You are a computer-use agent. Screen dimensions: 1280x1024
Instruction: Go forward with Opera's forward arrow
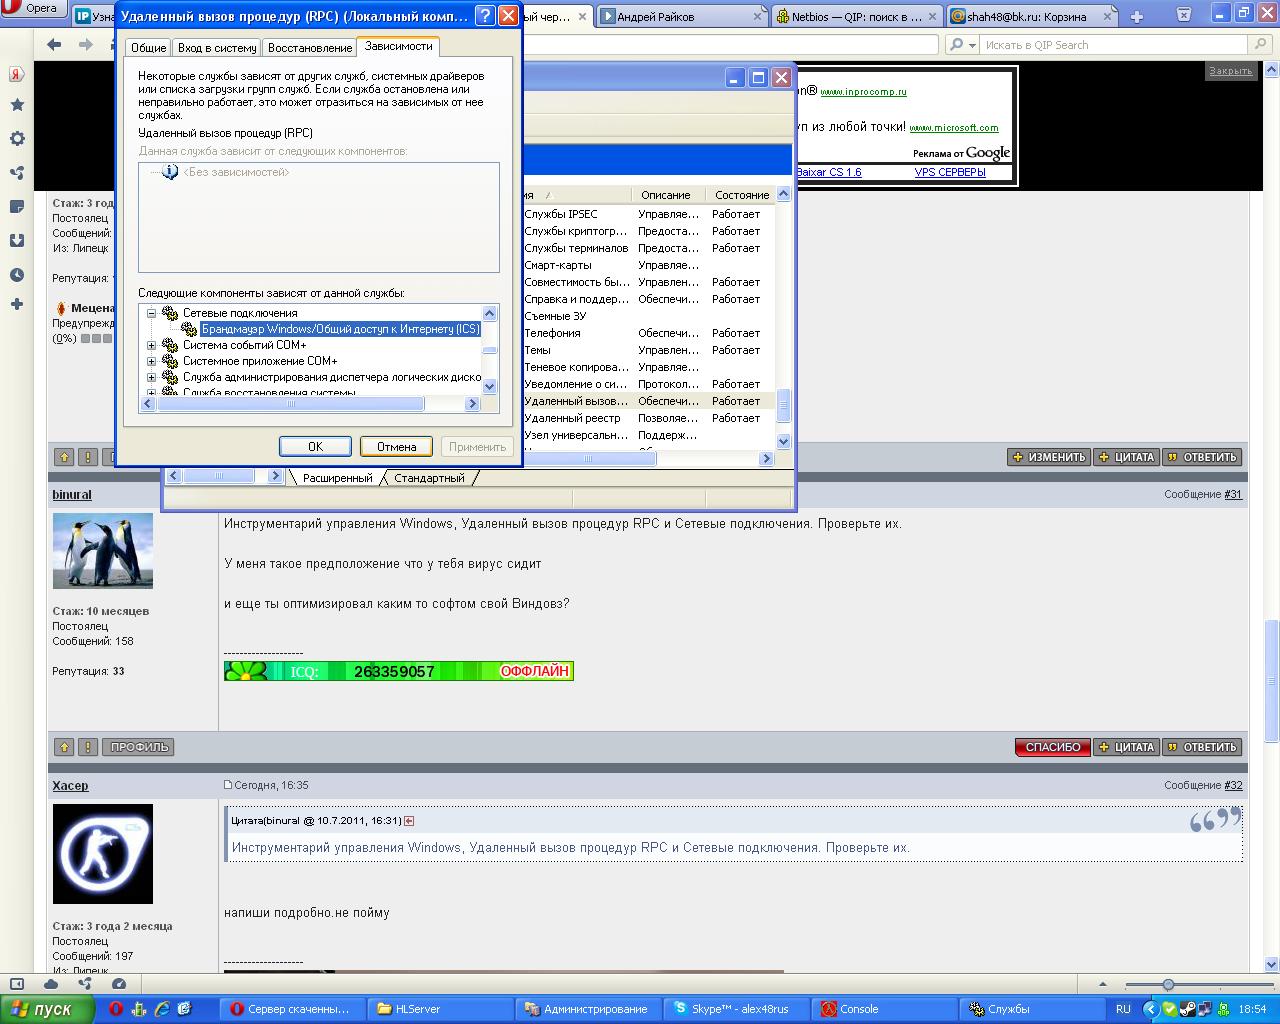pyautogui.click(x=86, y=45)
